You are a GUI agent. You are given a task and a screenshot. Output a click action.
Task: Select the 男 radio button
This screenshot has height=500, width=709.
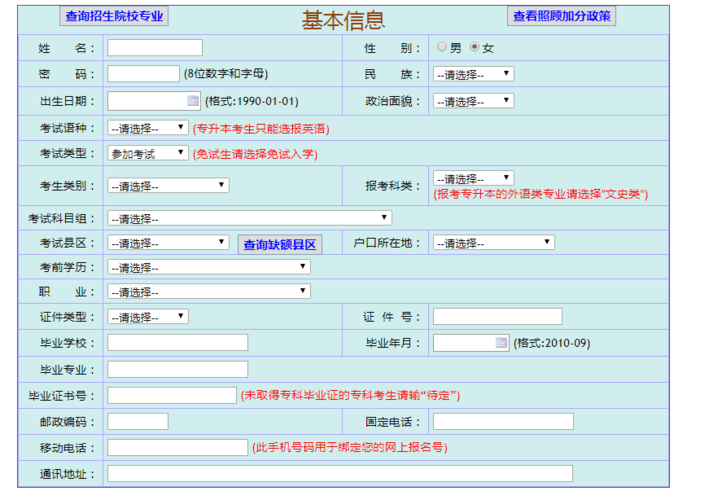442,47
